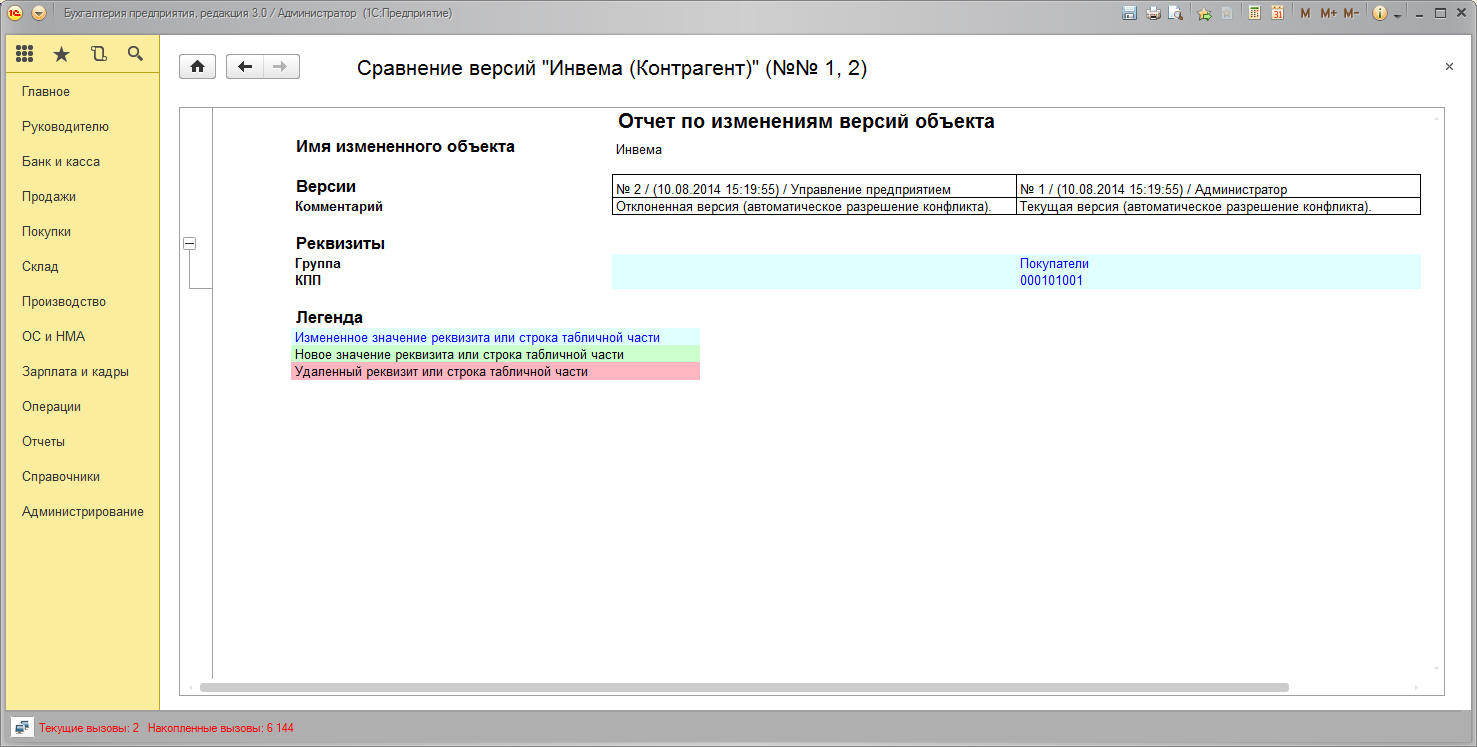Expand the help info dropdown arrow

click(x=1397, y=15)
